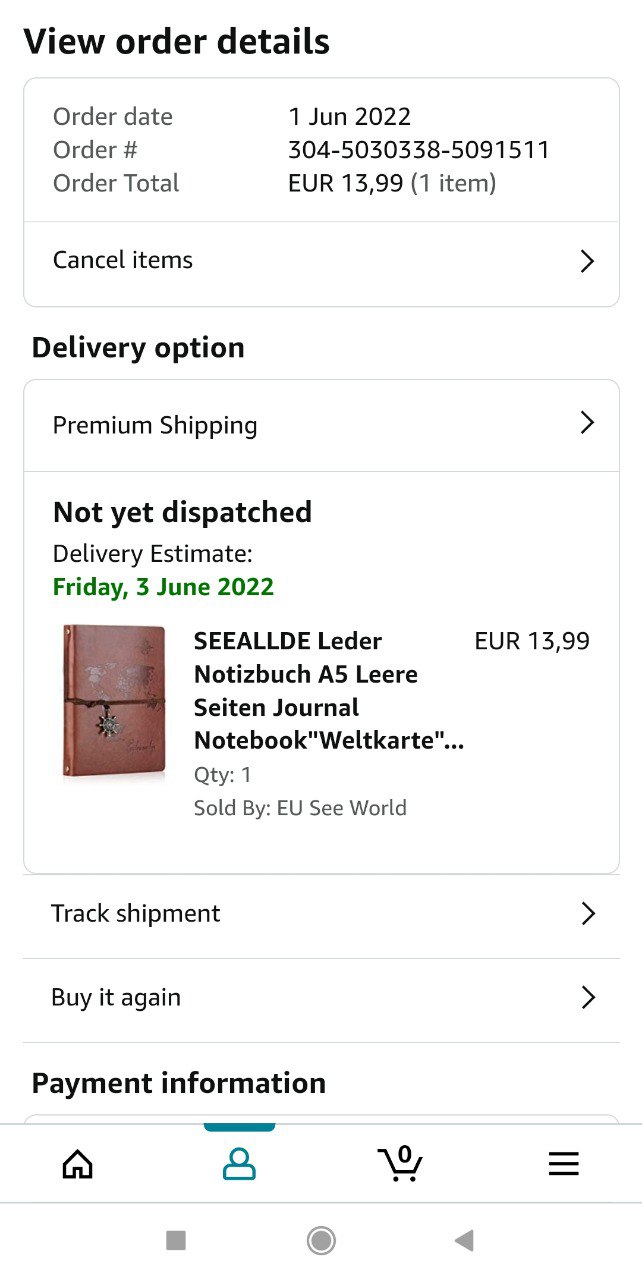Tap Buy it again link
The image size is (642, 1279).
pyautogui.click(x=321, y=999)
